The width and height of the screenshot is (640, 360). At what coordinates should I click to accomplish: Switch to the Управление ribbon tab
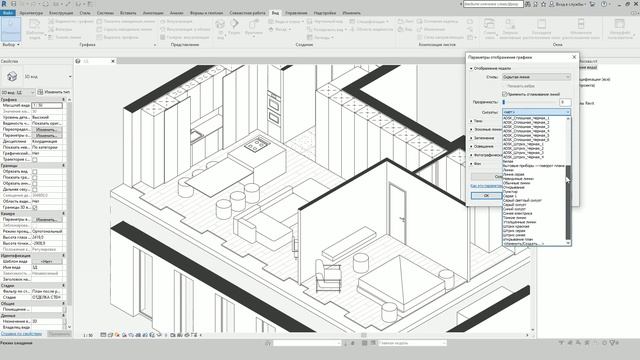click(296, 13)
